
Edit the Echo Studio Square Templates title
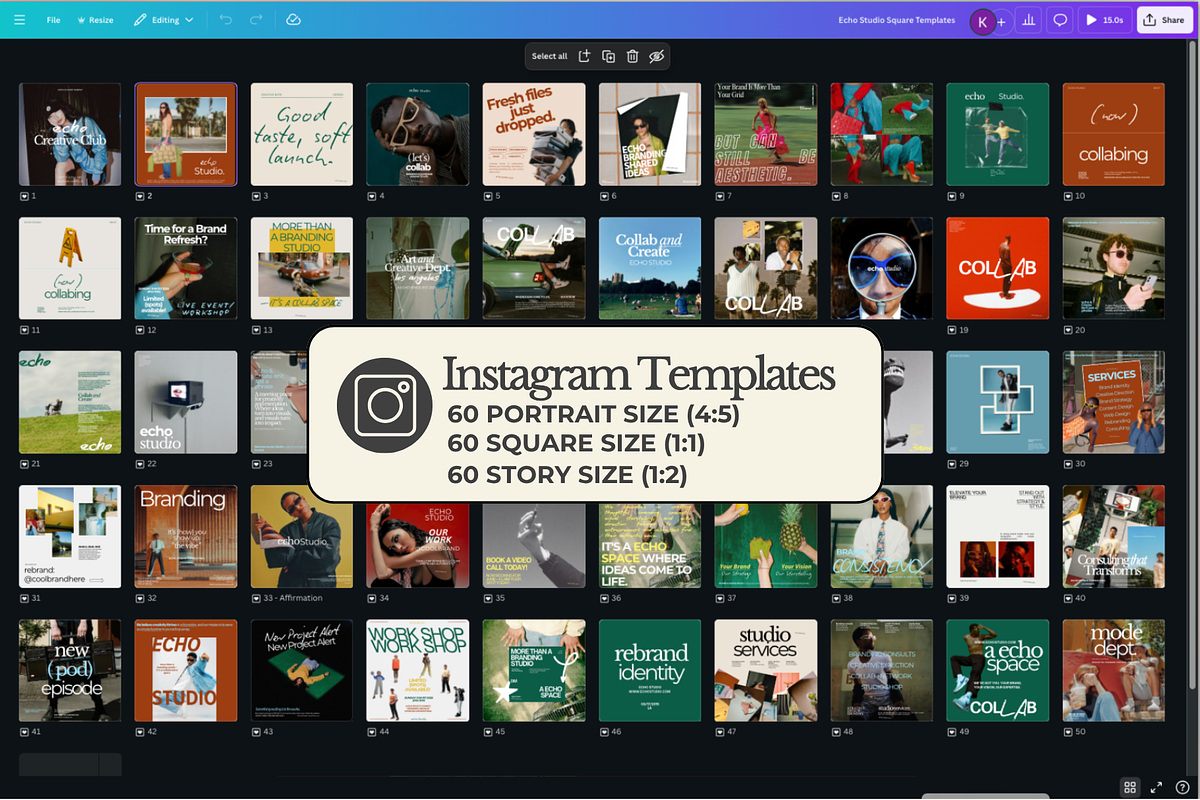(897, 20)
